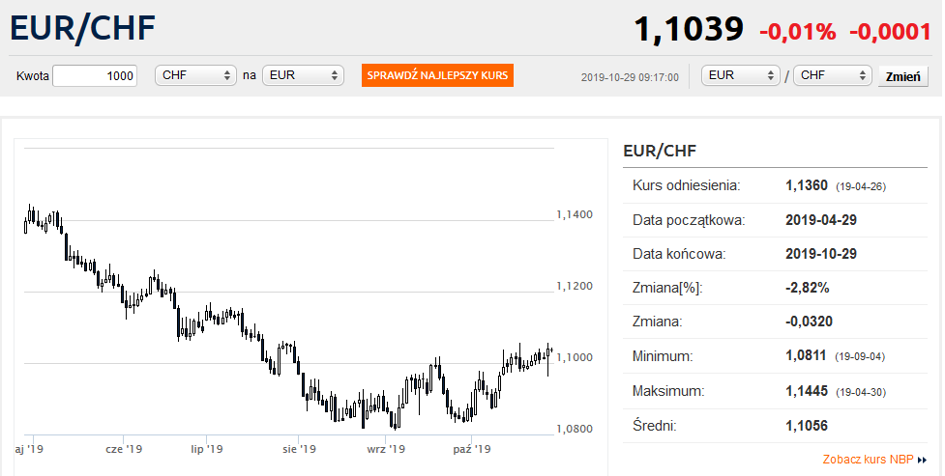Click the cze '19 marker on chart axis
The height and width of the screenshot is (476, 945).
[x=124, y=449]
